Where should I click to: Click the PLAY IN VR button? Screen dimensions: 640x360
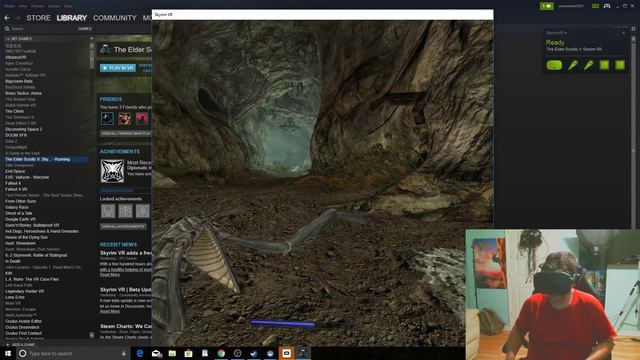pos(118,68)
